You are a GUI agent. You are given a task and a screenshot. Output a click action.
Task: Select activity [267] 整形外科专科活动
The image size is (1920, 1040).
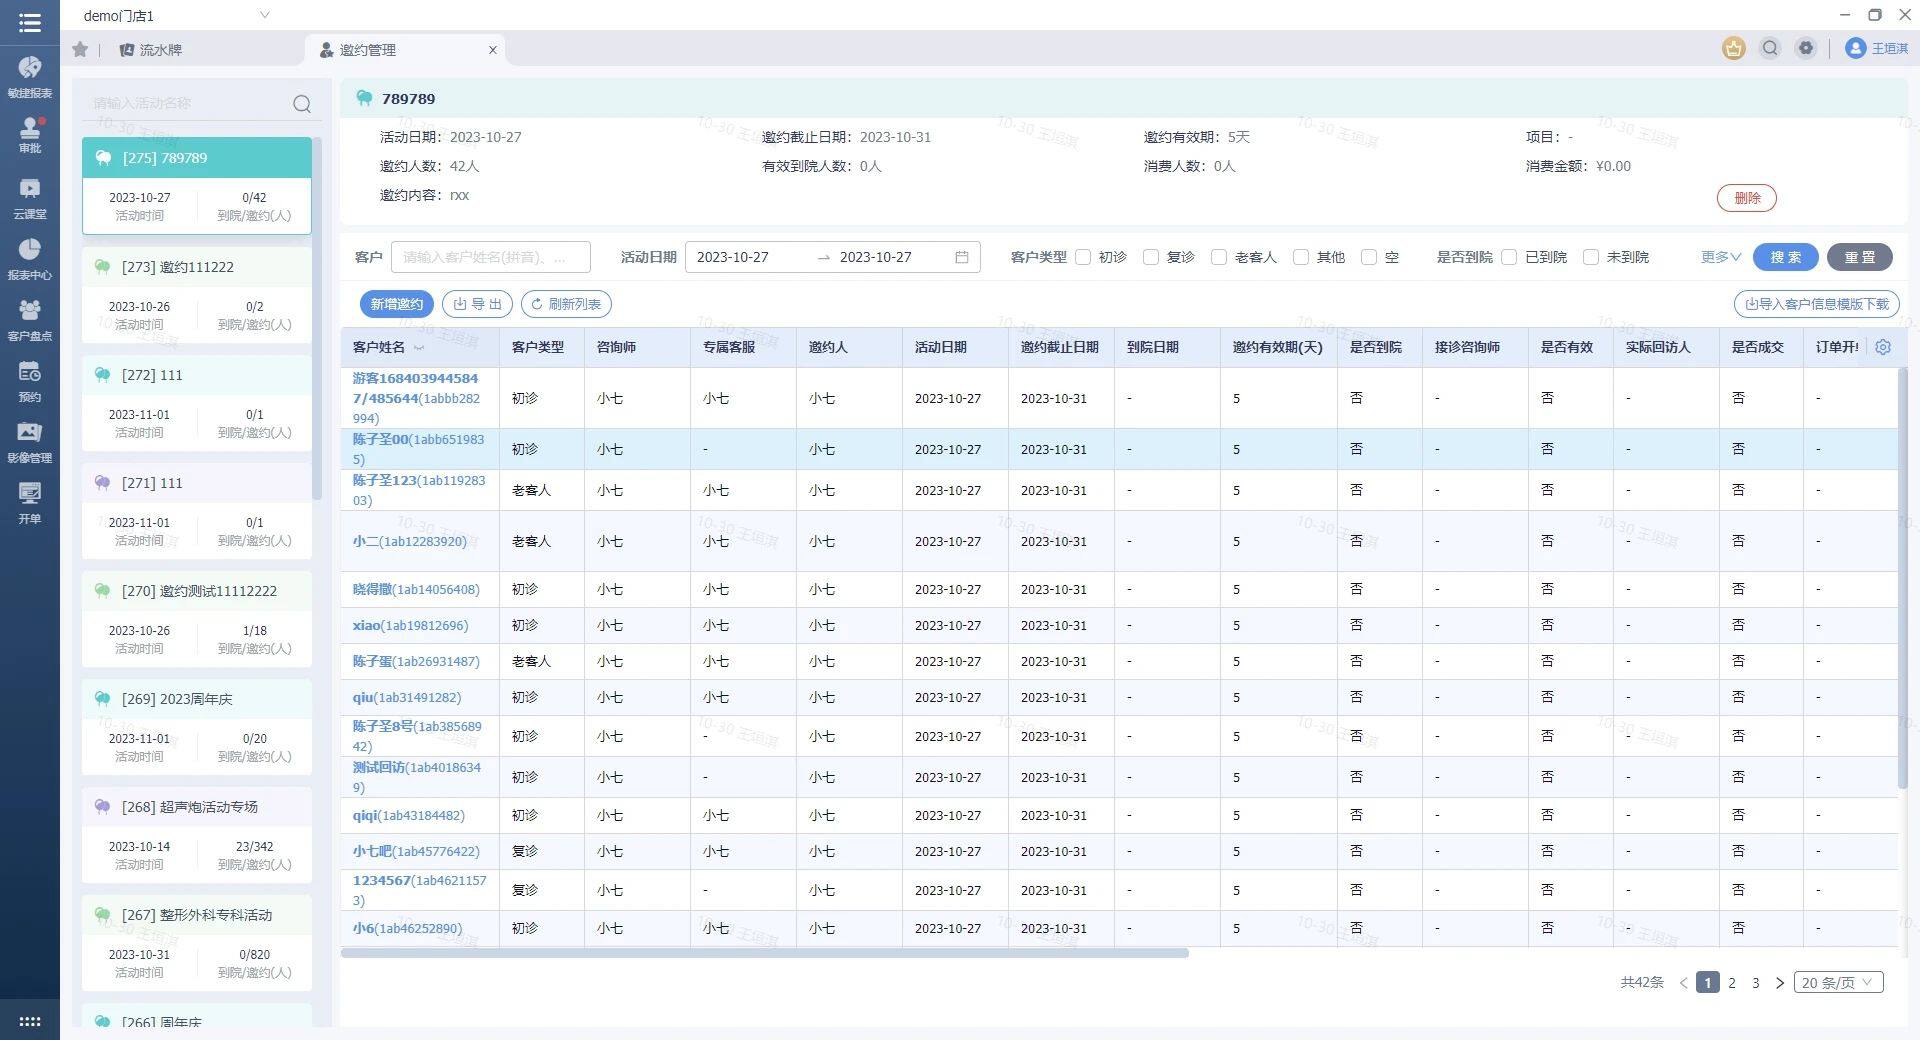pos(197,942)
